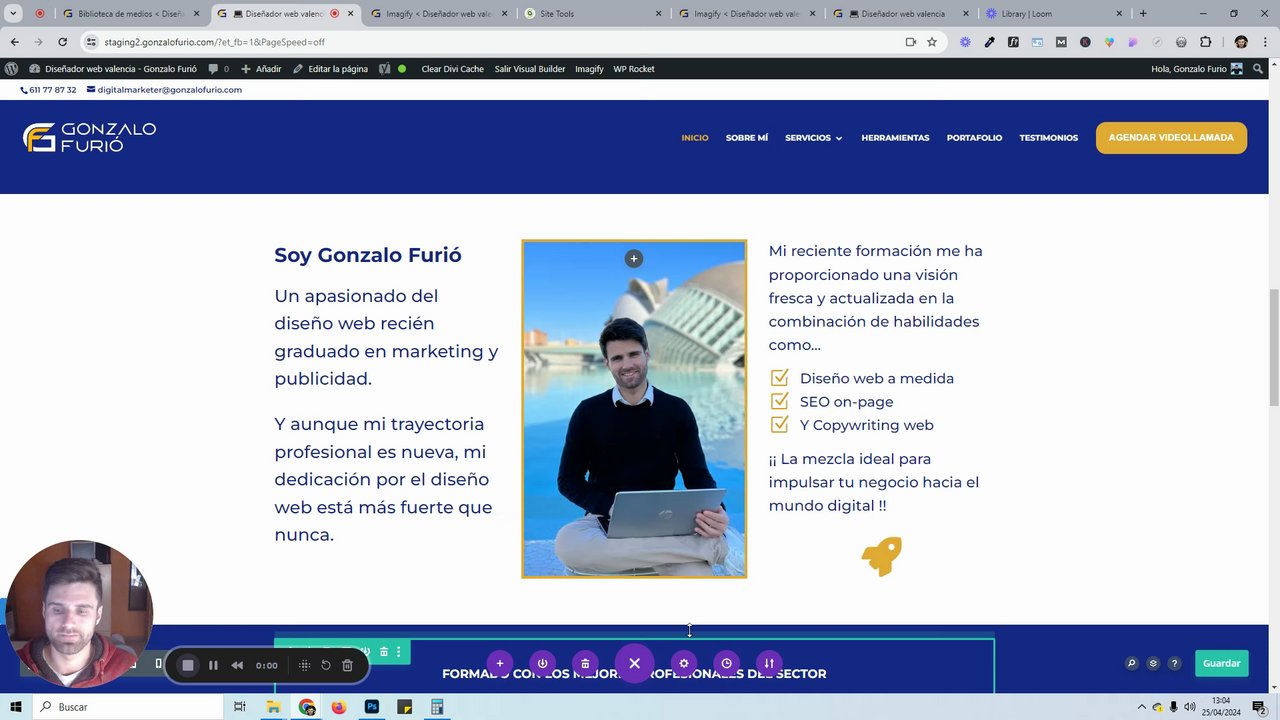The image size is (1280, 720).
Task: Open site name in WP admin bar
Action: [x=113, y=69]
